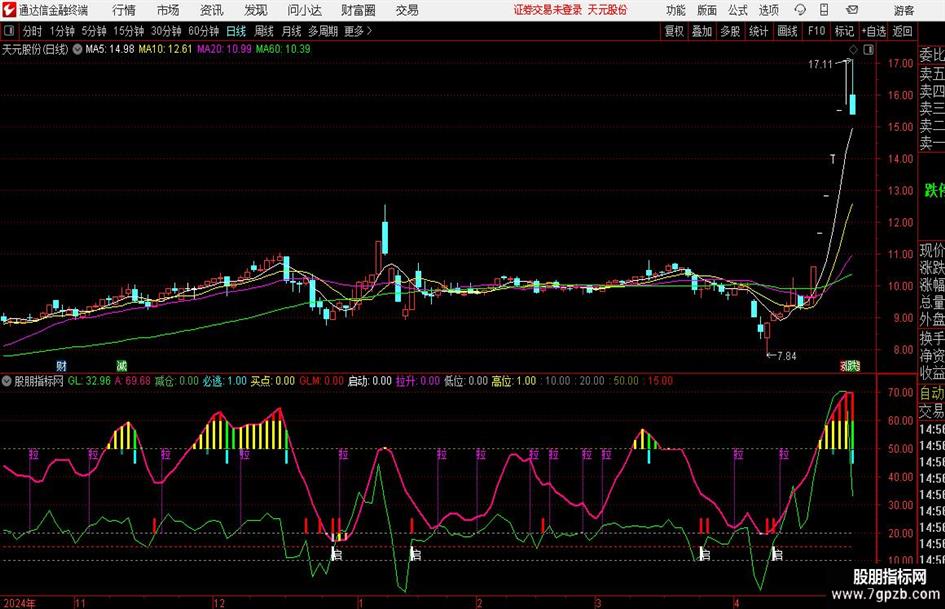Click the 证券交易未登录 login text
The width and height of the screenshot is (945, 609).
point(547,10)
